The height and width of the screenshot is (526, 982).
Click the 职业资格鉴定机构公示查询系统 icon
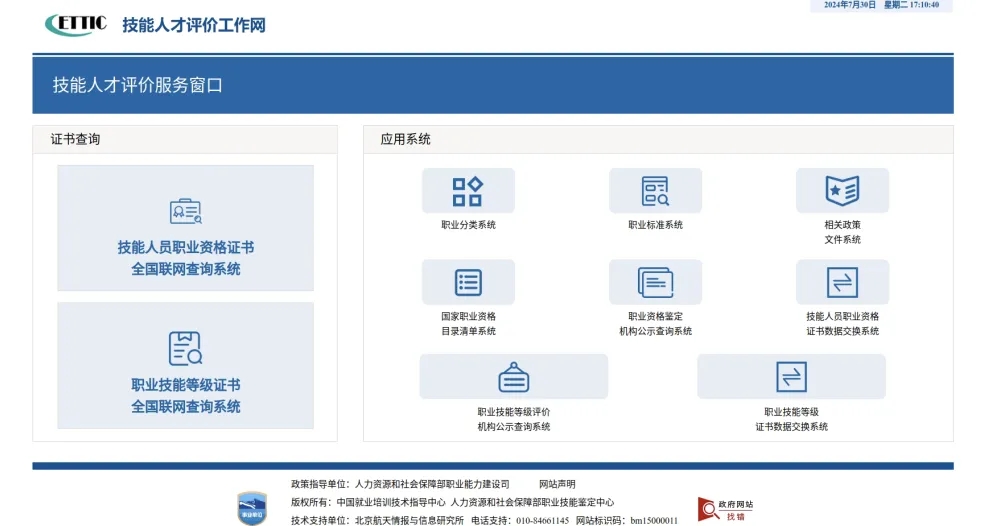pos(655,282)
